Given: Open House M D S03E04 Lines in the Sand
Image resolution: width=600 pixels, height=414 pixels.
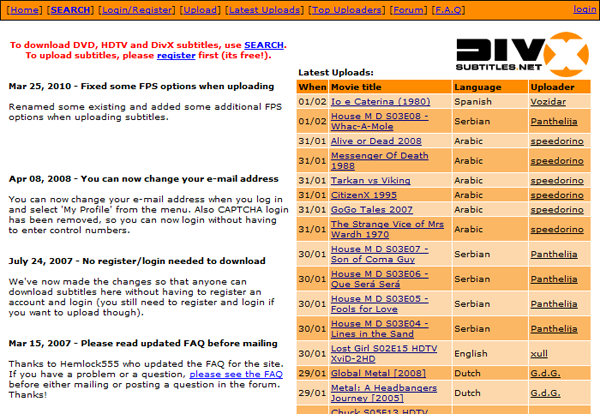Looking at the screenshot, I should click(380, 329).
